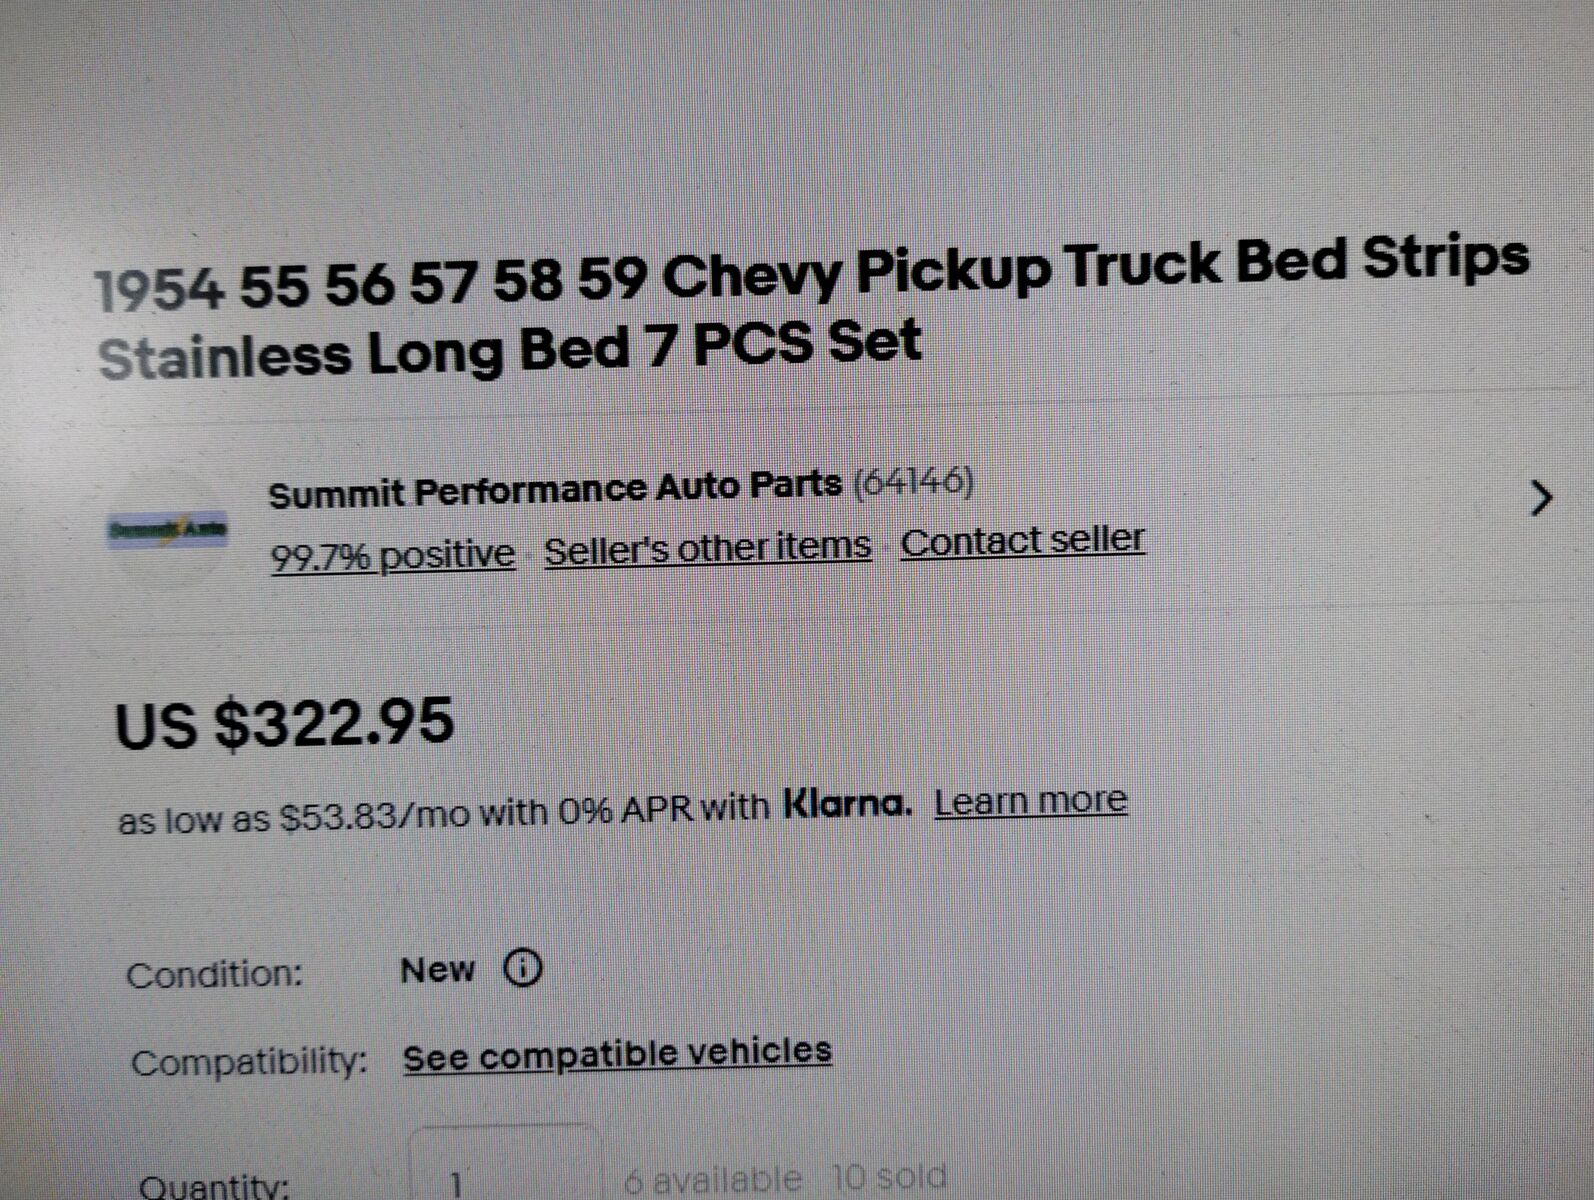
Task: Click the Summit Performance Auto Parts seller name
Action: click(555, 490)
